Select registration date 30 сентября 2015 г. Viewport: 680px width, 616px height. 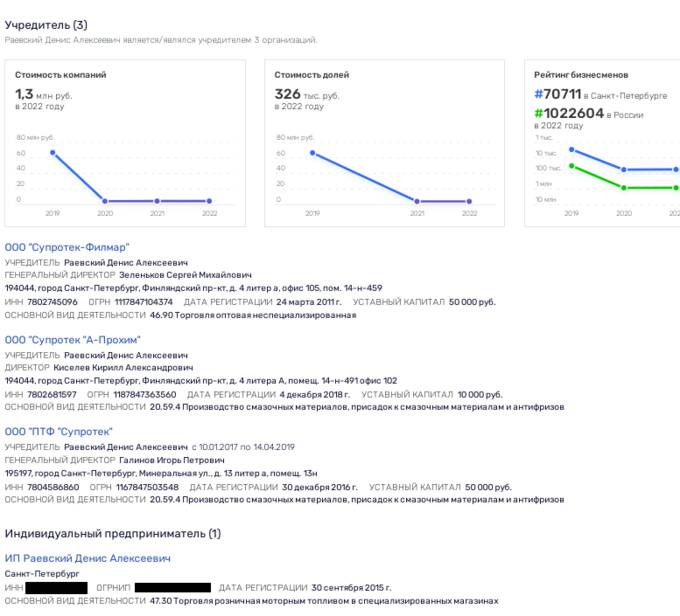click(351, 587)
